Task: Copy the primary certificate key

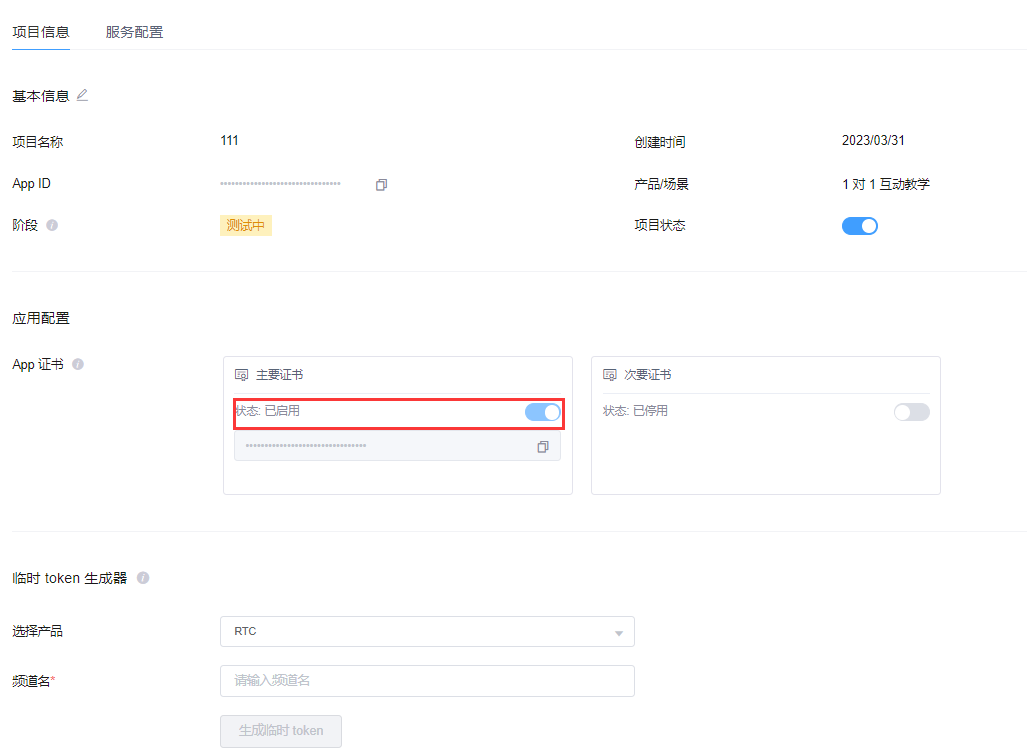Action: (x=543, y=446)
